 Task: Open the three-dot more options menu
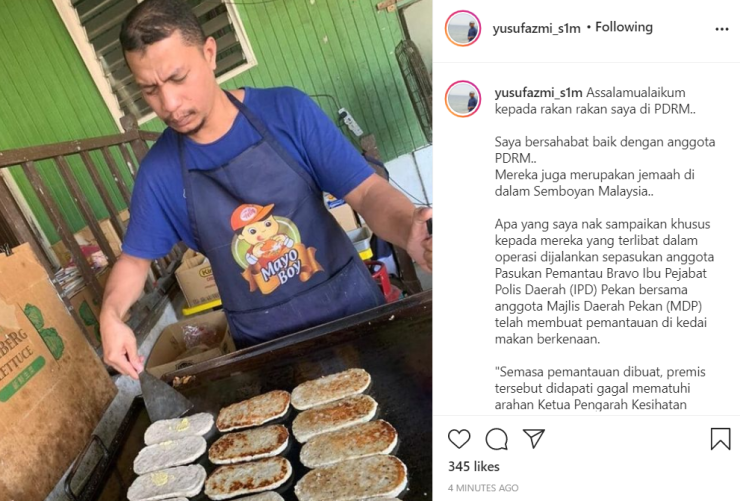tap(722, 29)
